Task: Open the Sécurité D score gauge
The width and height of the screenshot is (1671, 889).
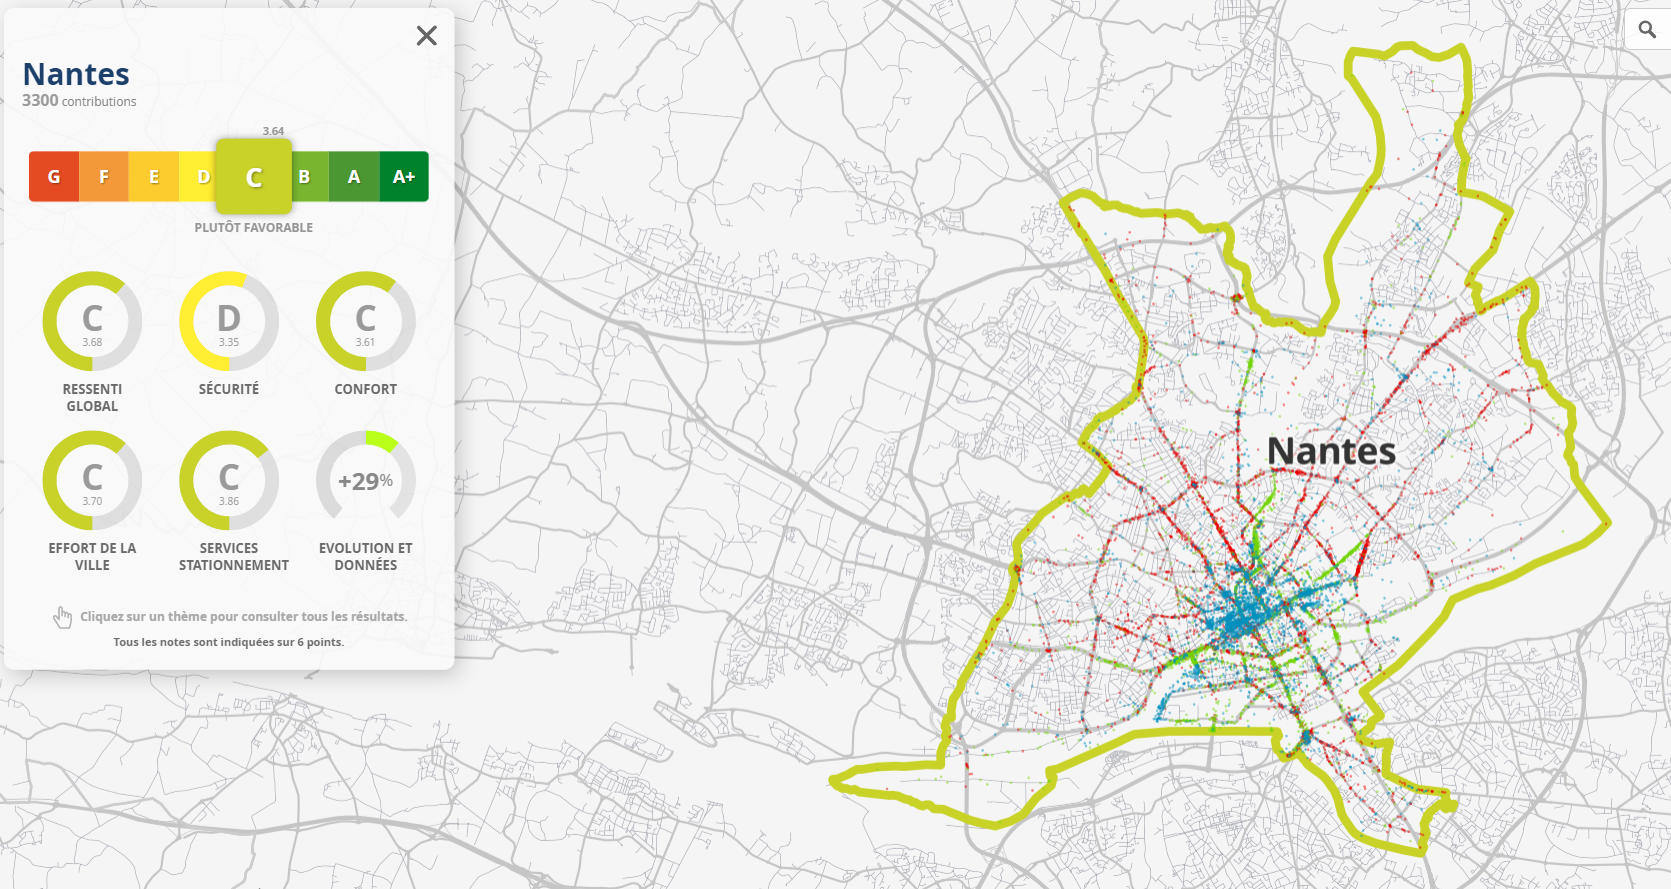Action: pyautogui.click(x=229, y=321)
